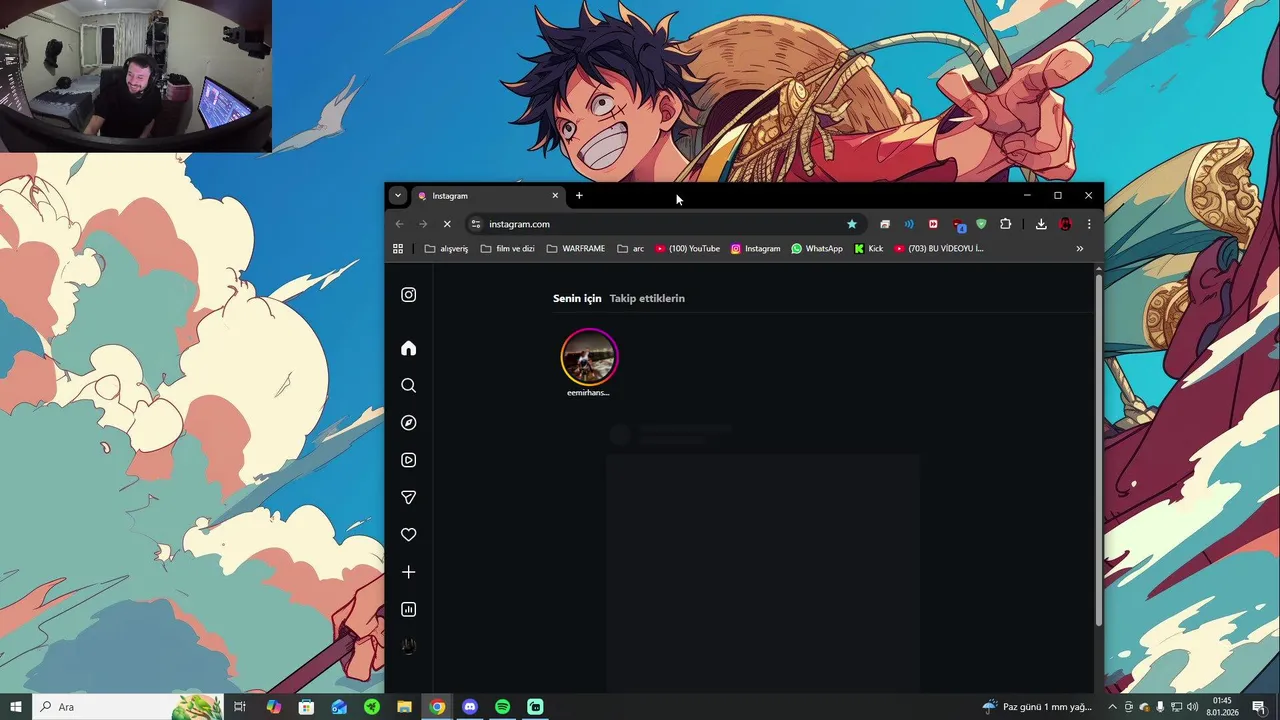The image size is (1280, 720).
Task: Show hidden system tray icons
Action: (x=1112, y=707)
